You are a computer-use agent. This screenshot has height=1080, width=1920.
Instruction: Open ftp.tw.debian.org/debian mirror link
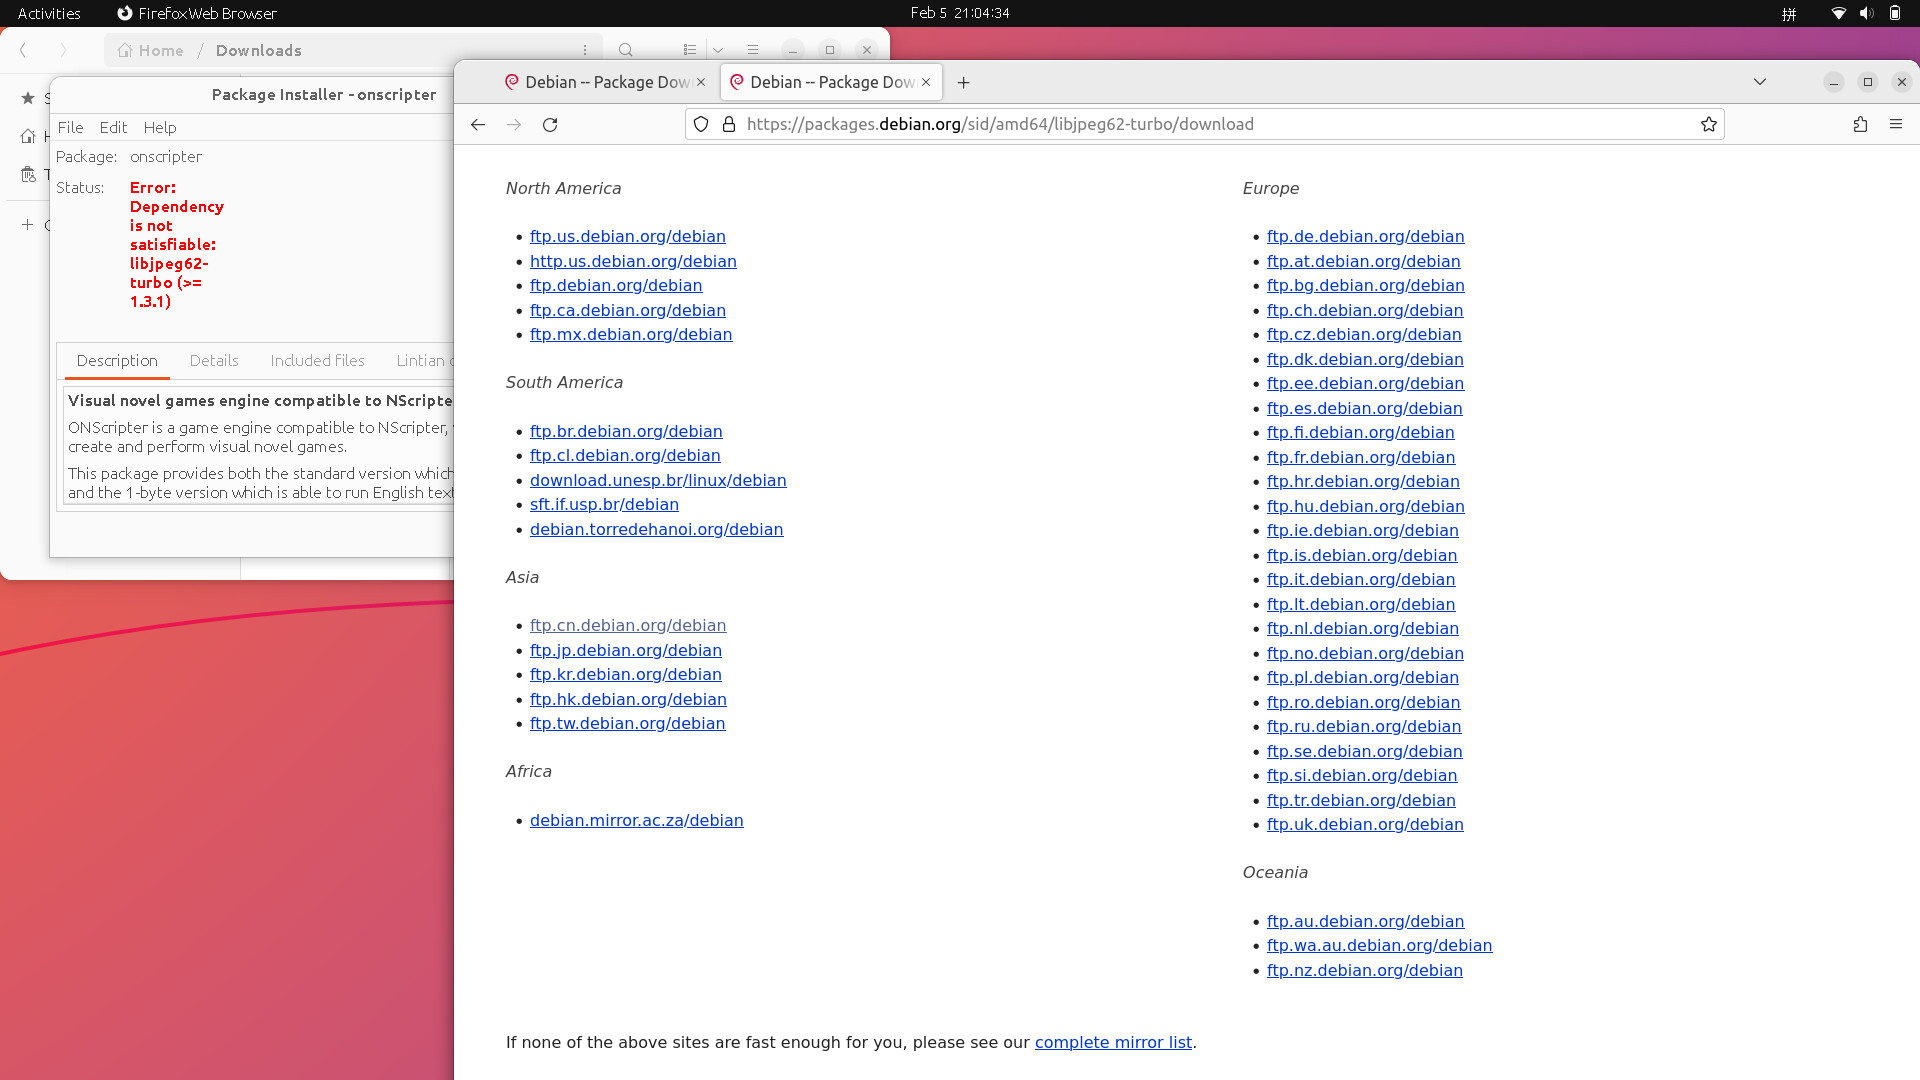[628, 723]
